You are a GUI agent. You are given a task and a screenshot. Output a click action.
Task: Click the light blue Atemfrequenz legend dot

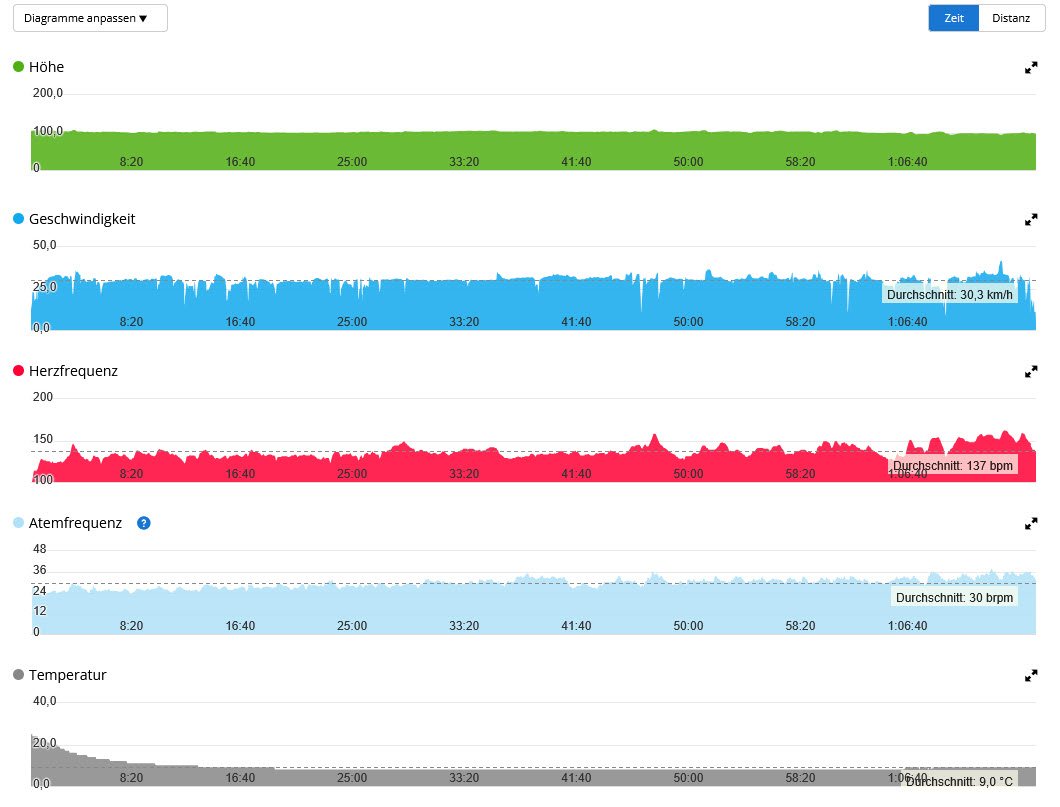click(18, 523)
